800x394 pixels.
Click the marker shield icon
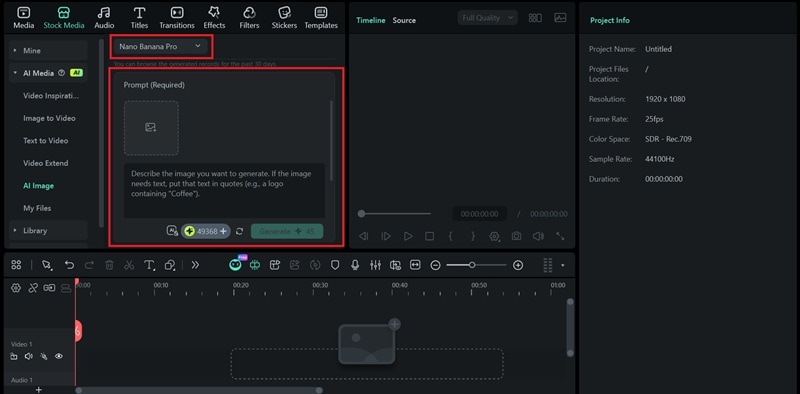tap(335, 265)
